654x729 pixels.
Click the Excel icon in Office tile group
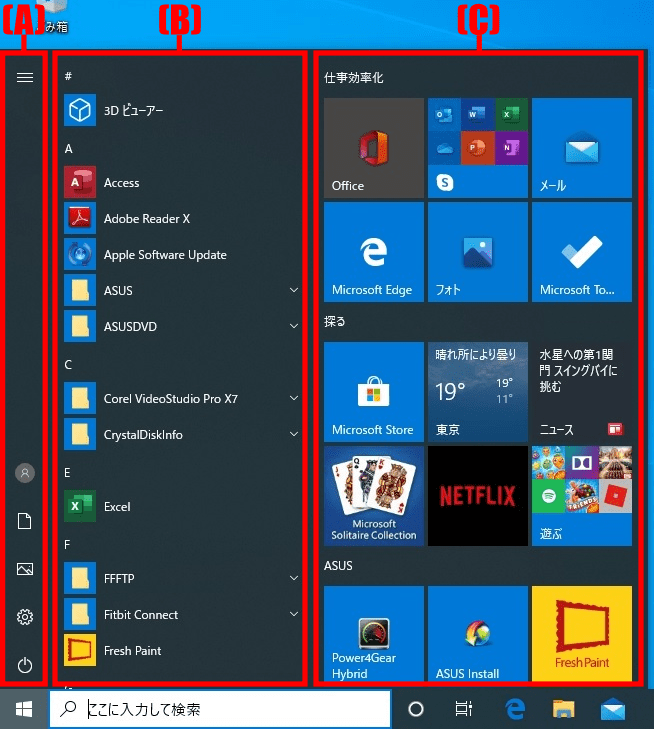(x=511, y=114)
